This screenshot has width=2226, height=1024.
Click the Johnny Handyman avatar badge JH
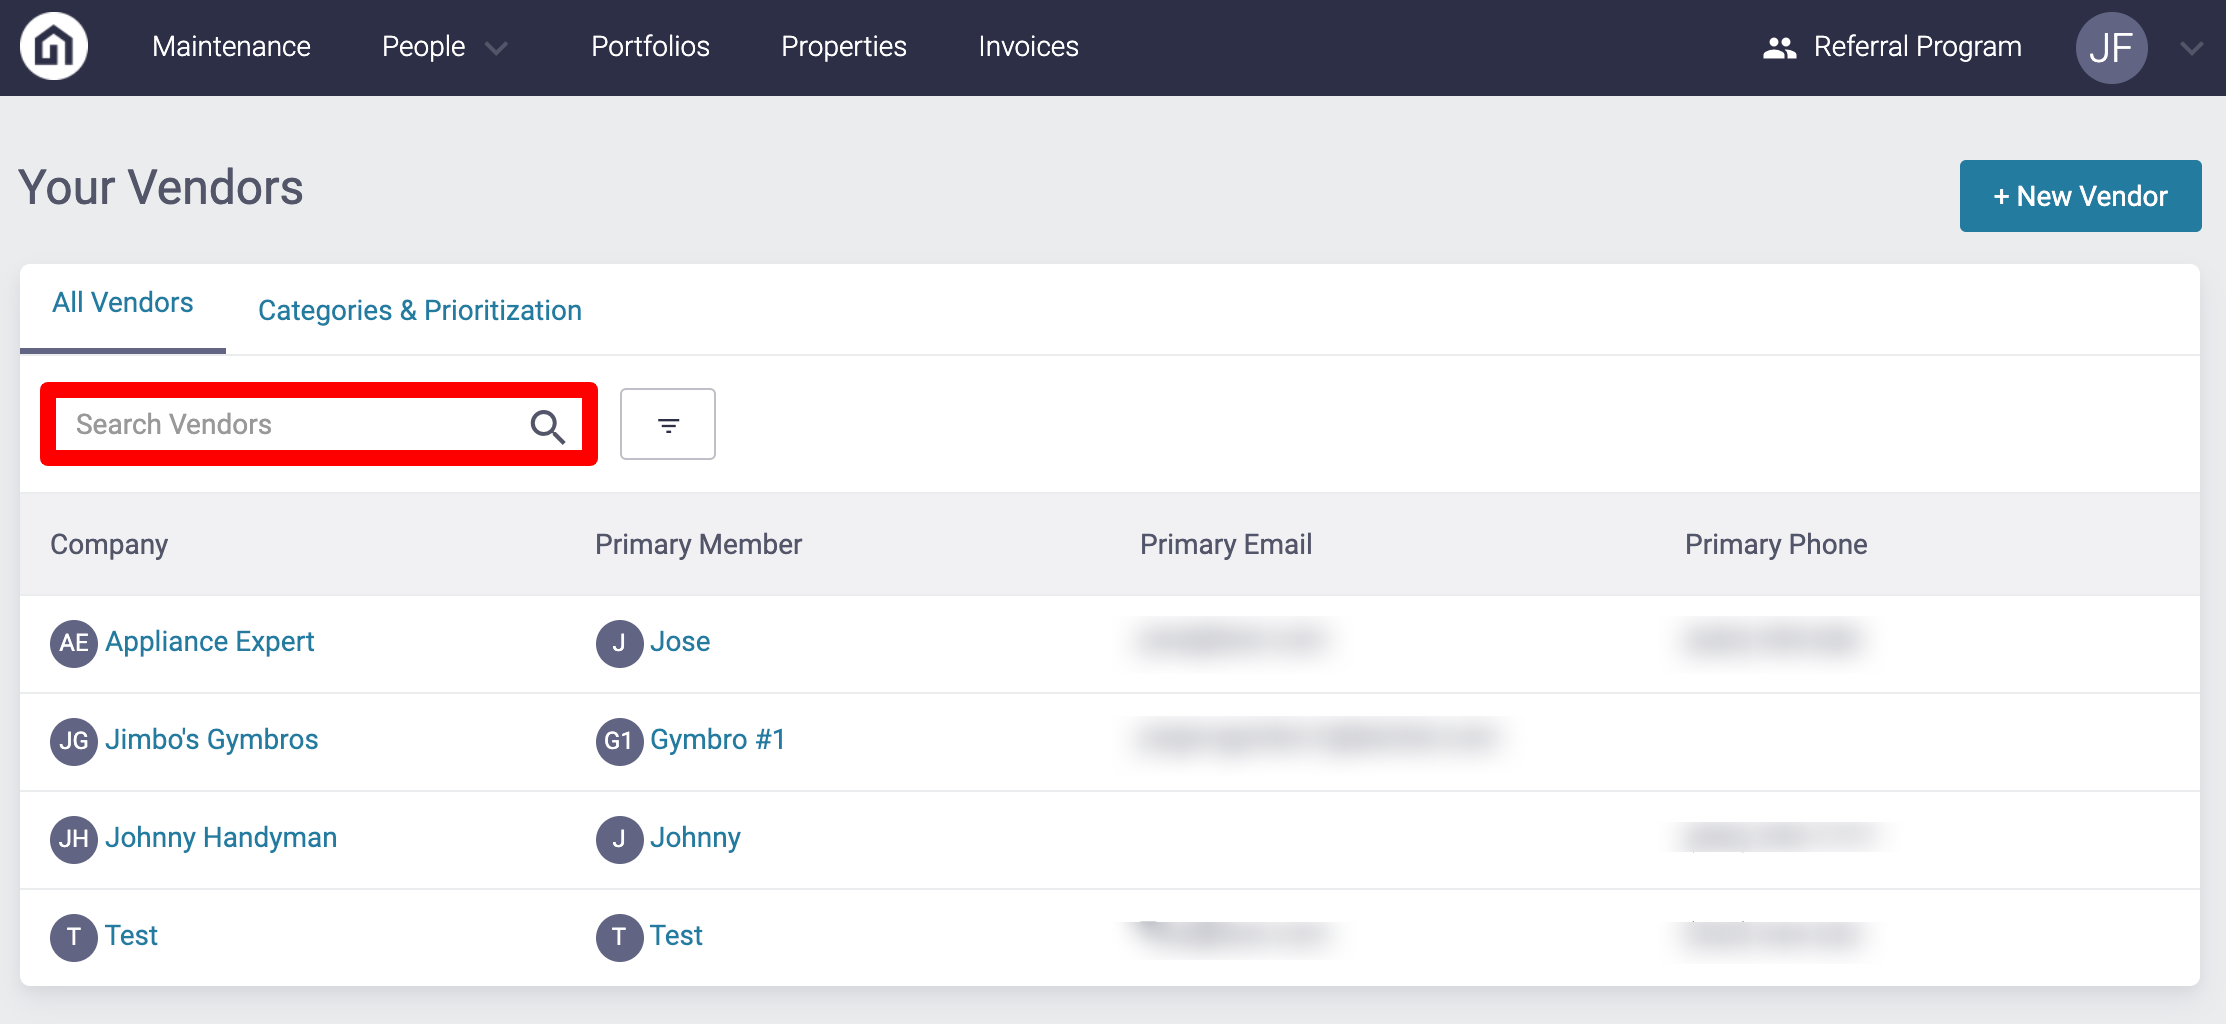pyautogui.click(x=73, y=839)
